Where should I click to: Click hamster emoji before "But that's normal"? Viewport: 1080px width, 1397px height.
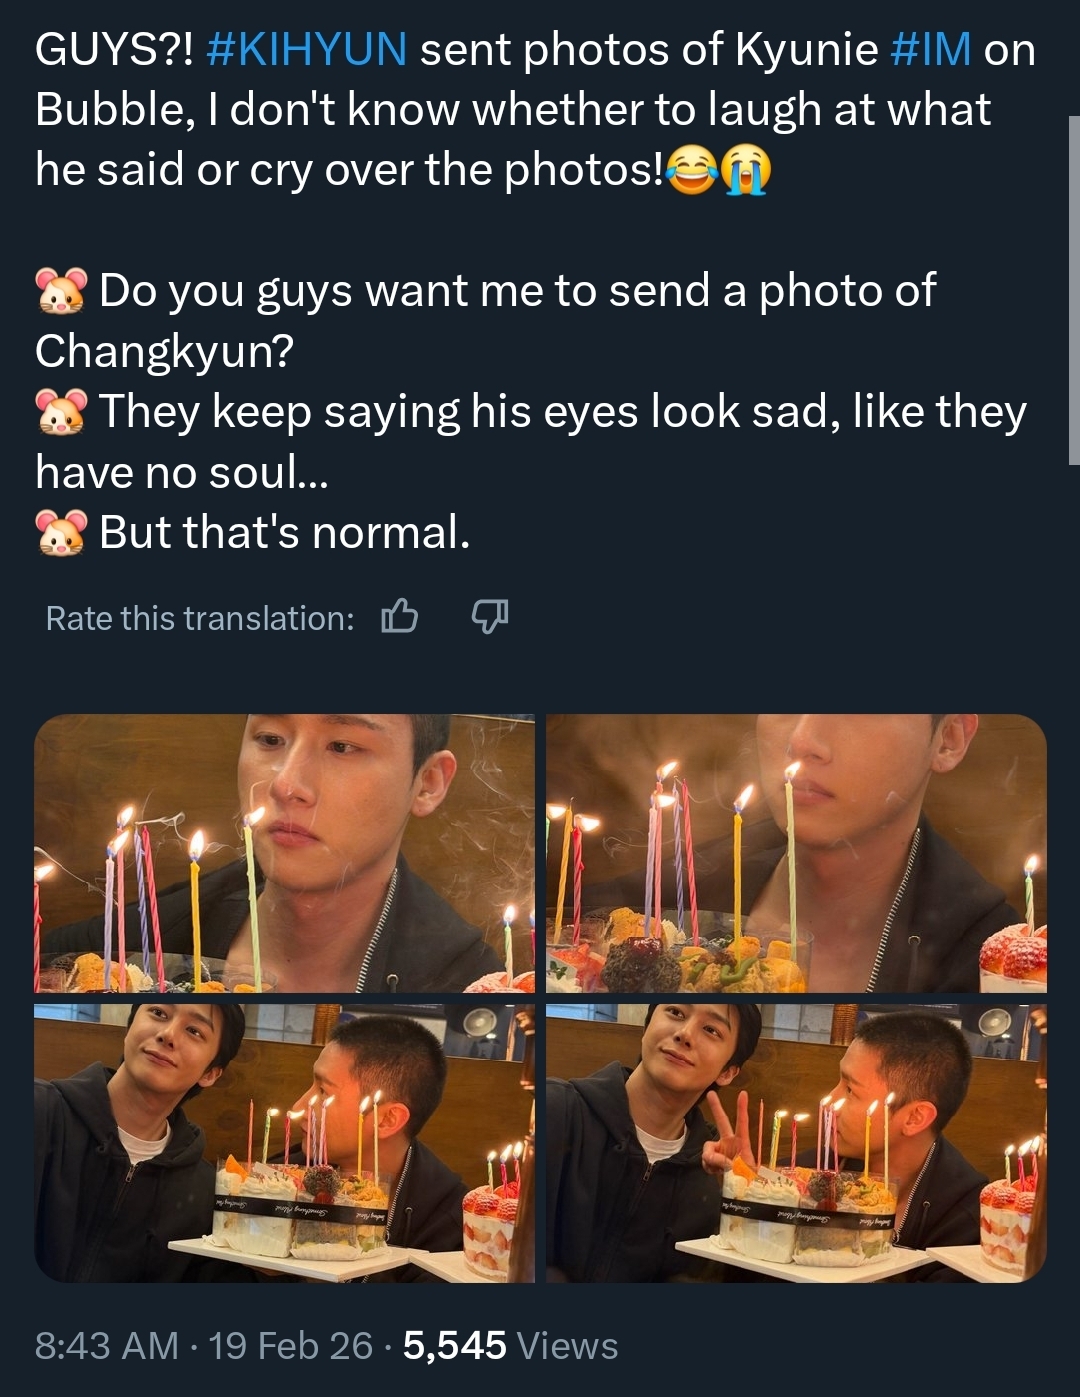[x=62, y=532]
